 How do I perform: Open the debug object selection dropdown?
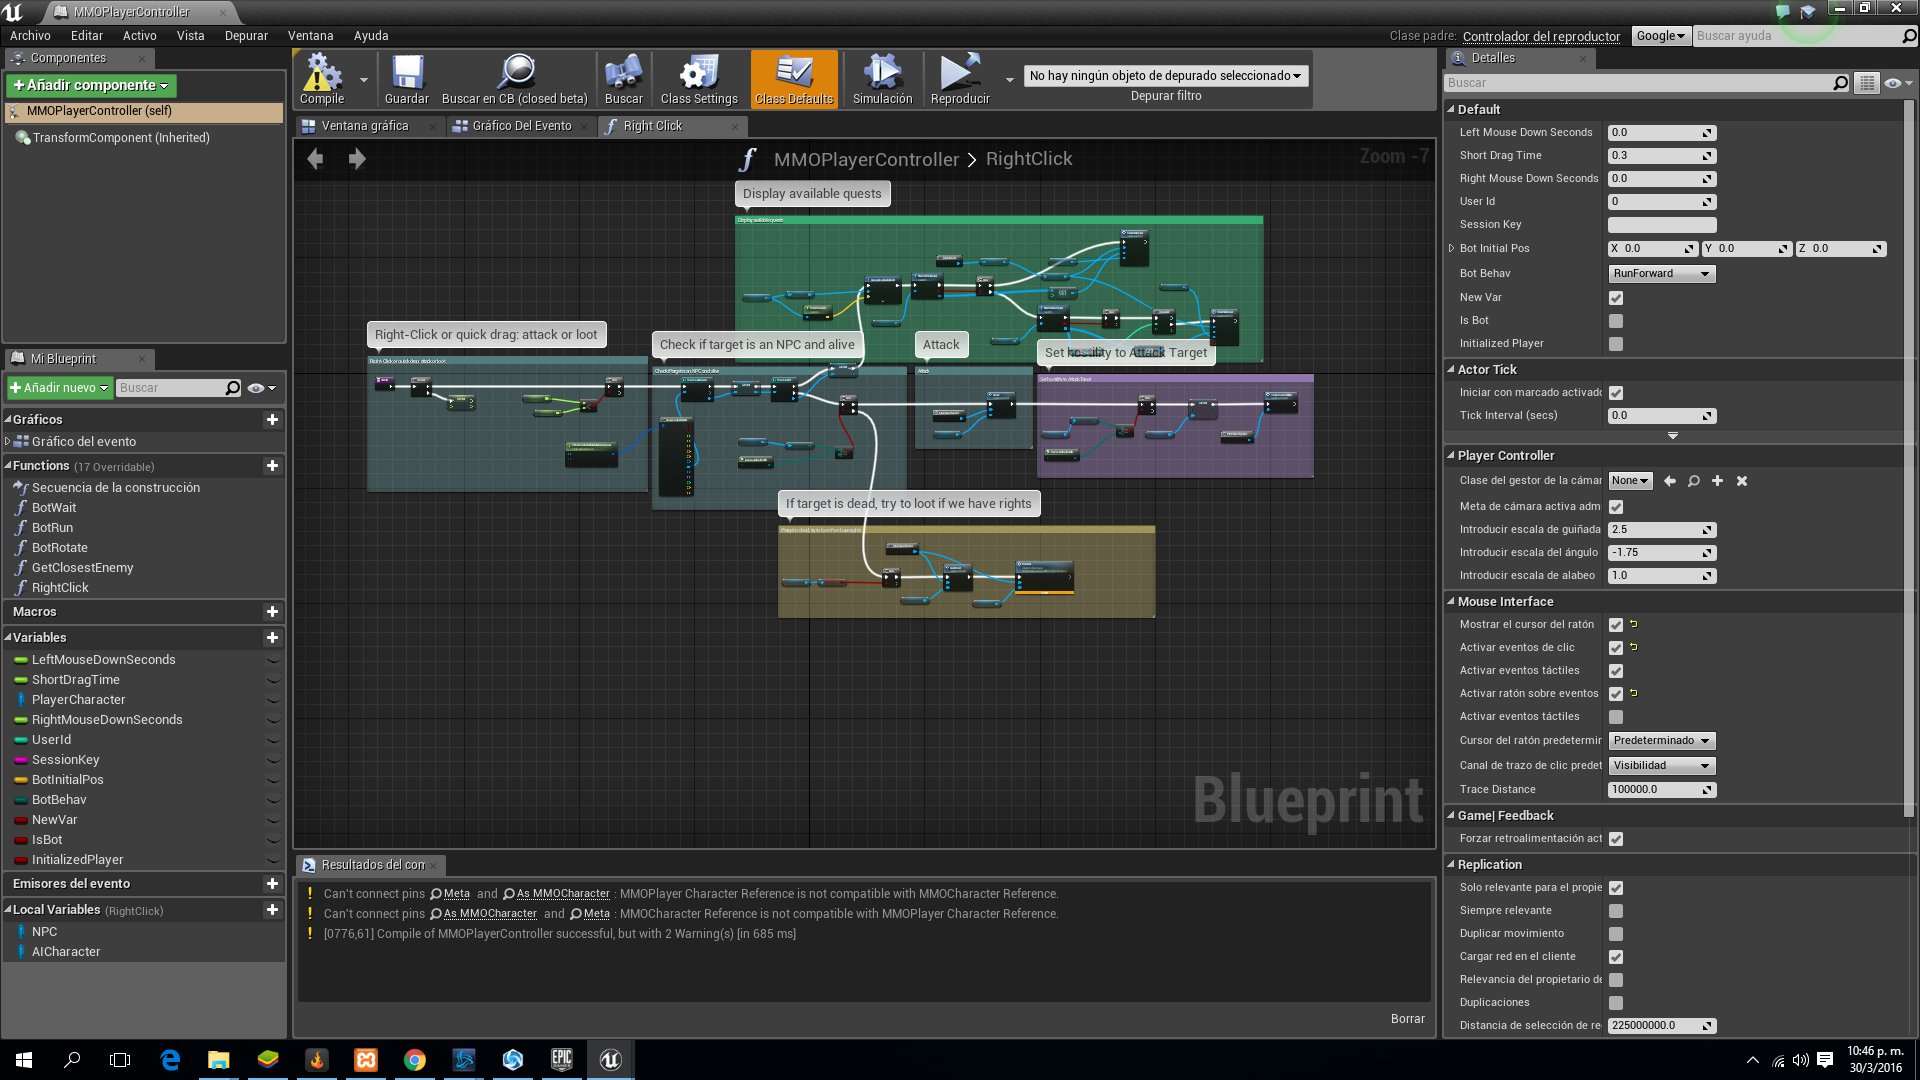pos(1165,76)
